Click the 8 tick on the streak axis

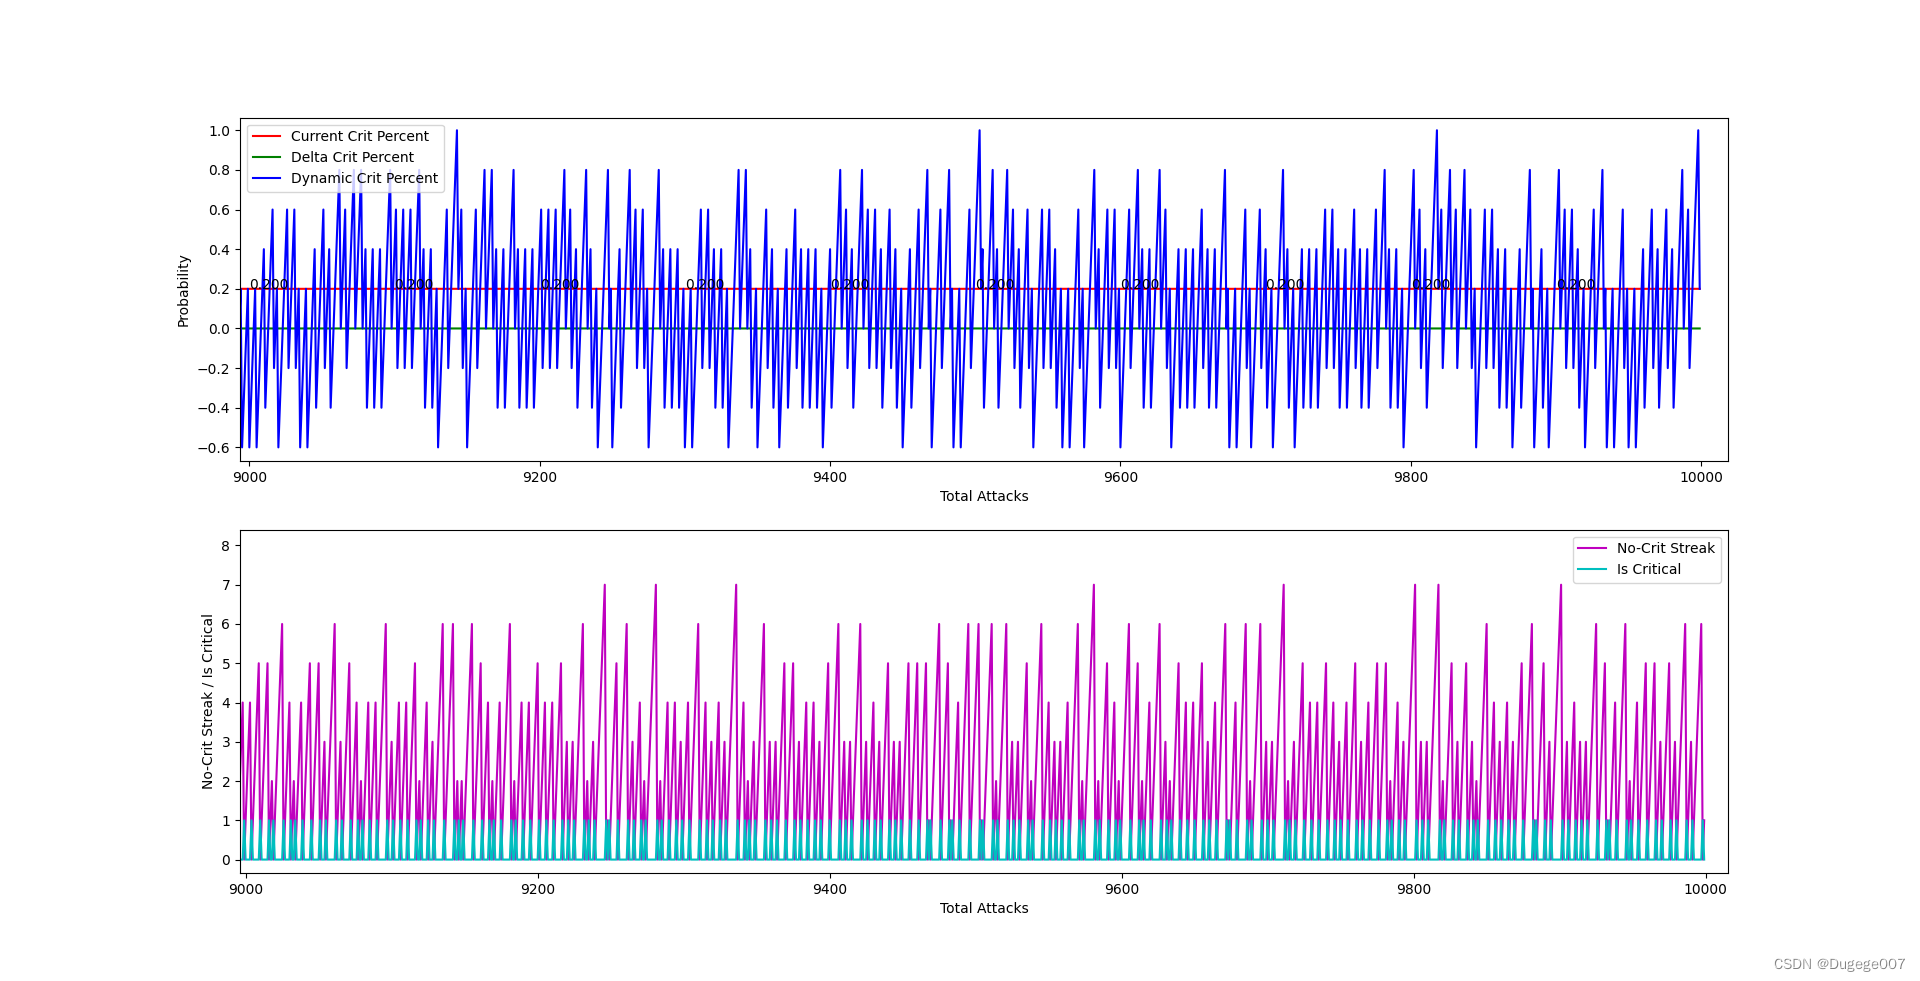[226, 546]
